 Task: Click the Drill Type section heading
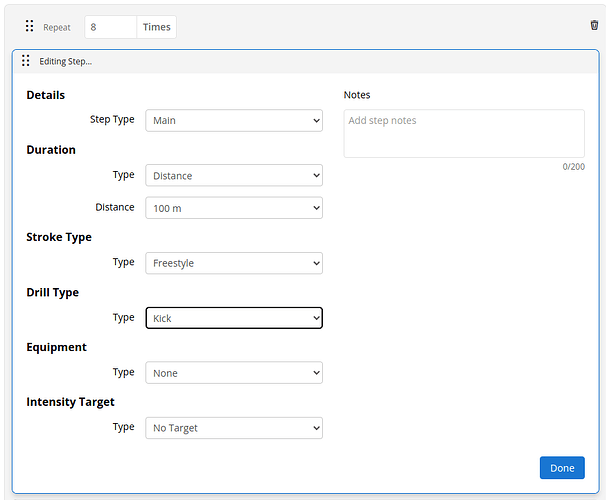pyautogui.click(x=53, y=293)
